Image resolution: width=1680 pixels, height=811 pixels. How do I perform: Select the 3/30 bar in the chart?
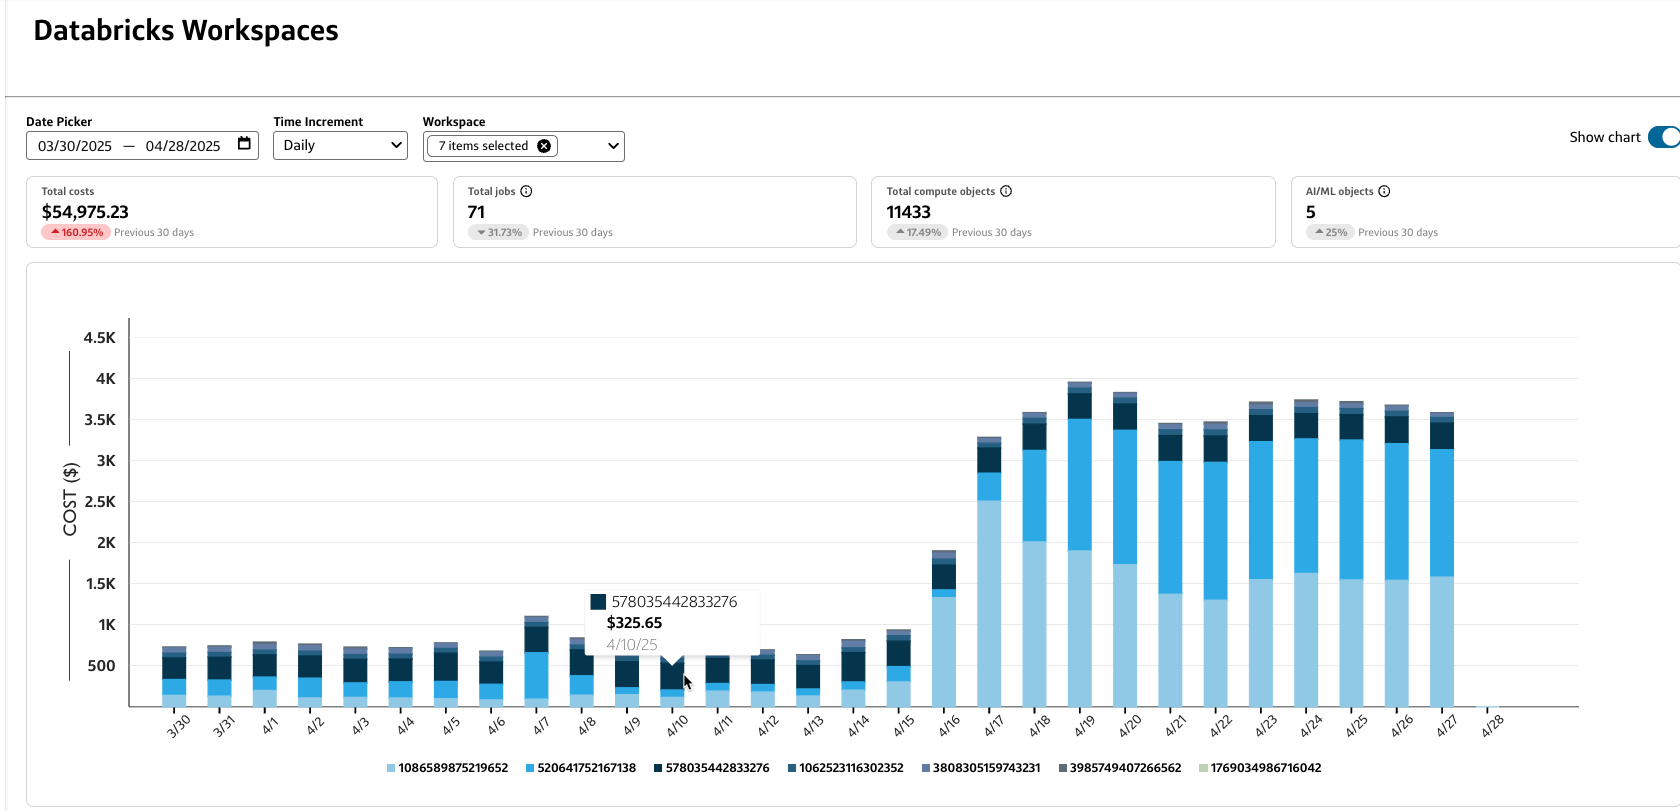coord(174,677)
